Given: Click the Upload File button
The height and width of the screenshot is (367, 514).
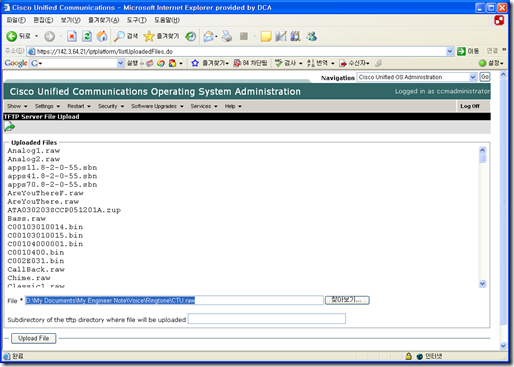Looking at the screenshot, I should pyautogui.click(x=34, y=338).
